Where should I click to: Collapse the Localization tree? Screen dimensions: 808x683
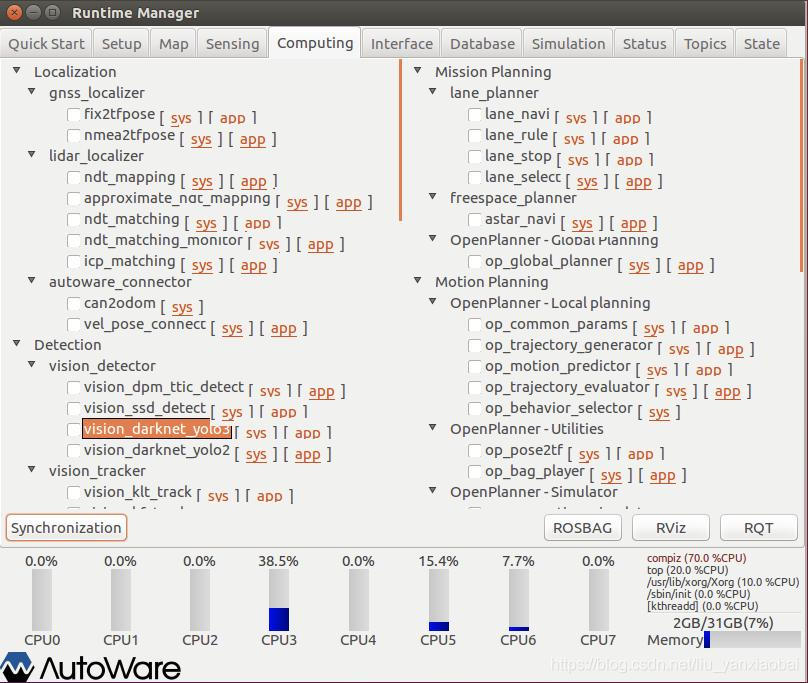point(16,71)
